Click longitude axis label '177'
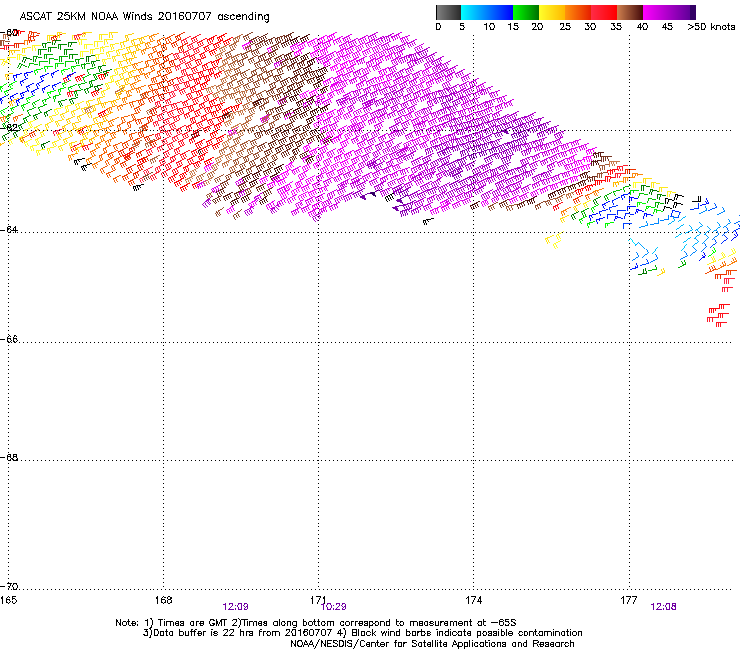The width and height of the screenshot is (740, 650). click(629, 600)
